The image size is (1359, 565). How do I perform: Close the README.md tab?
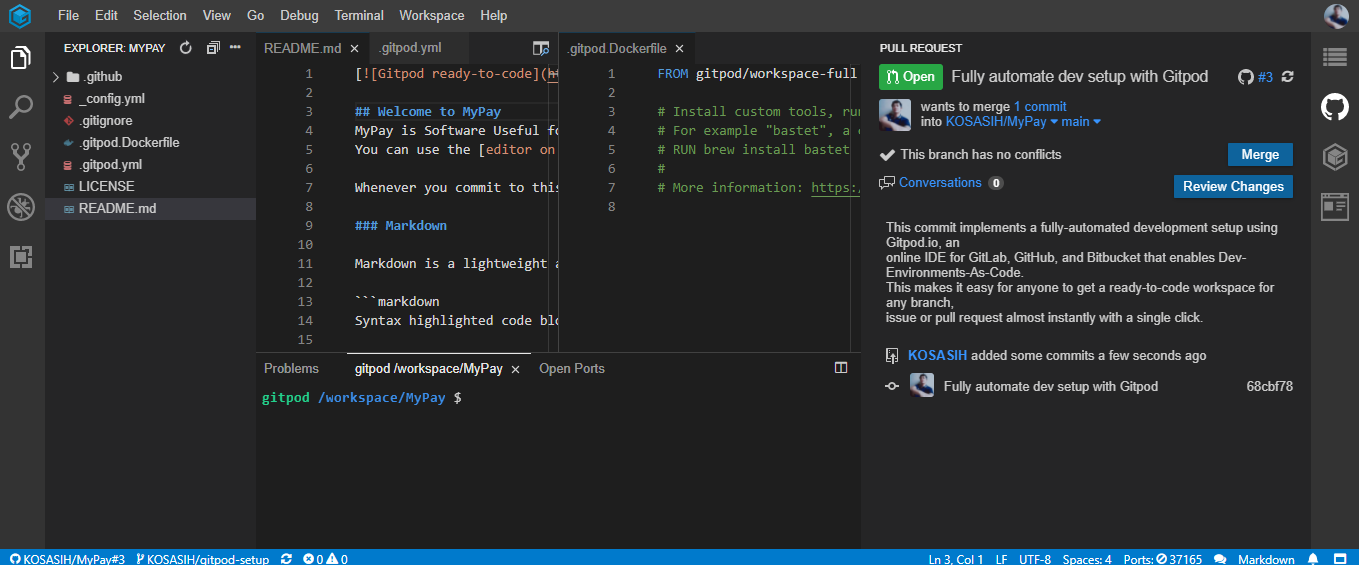[354, 48]
